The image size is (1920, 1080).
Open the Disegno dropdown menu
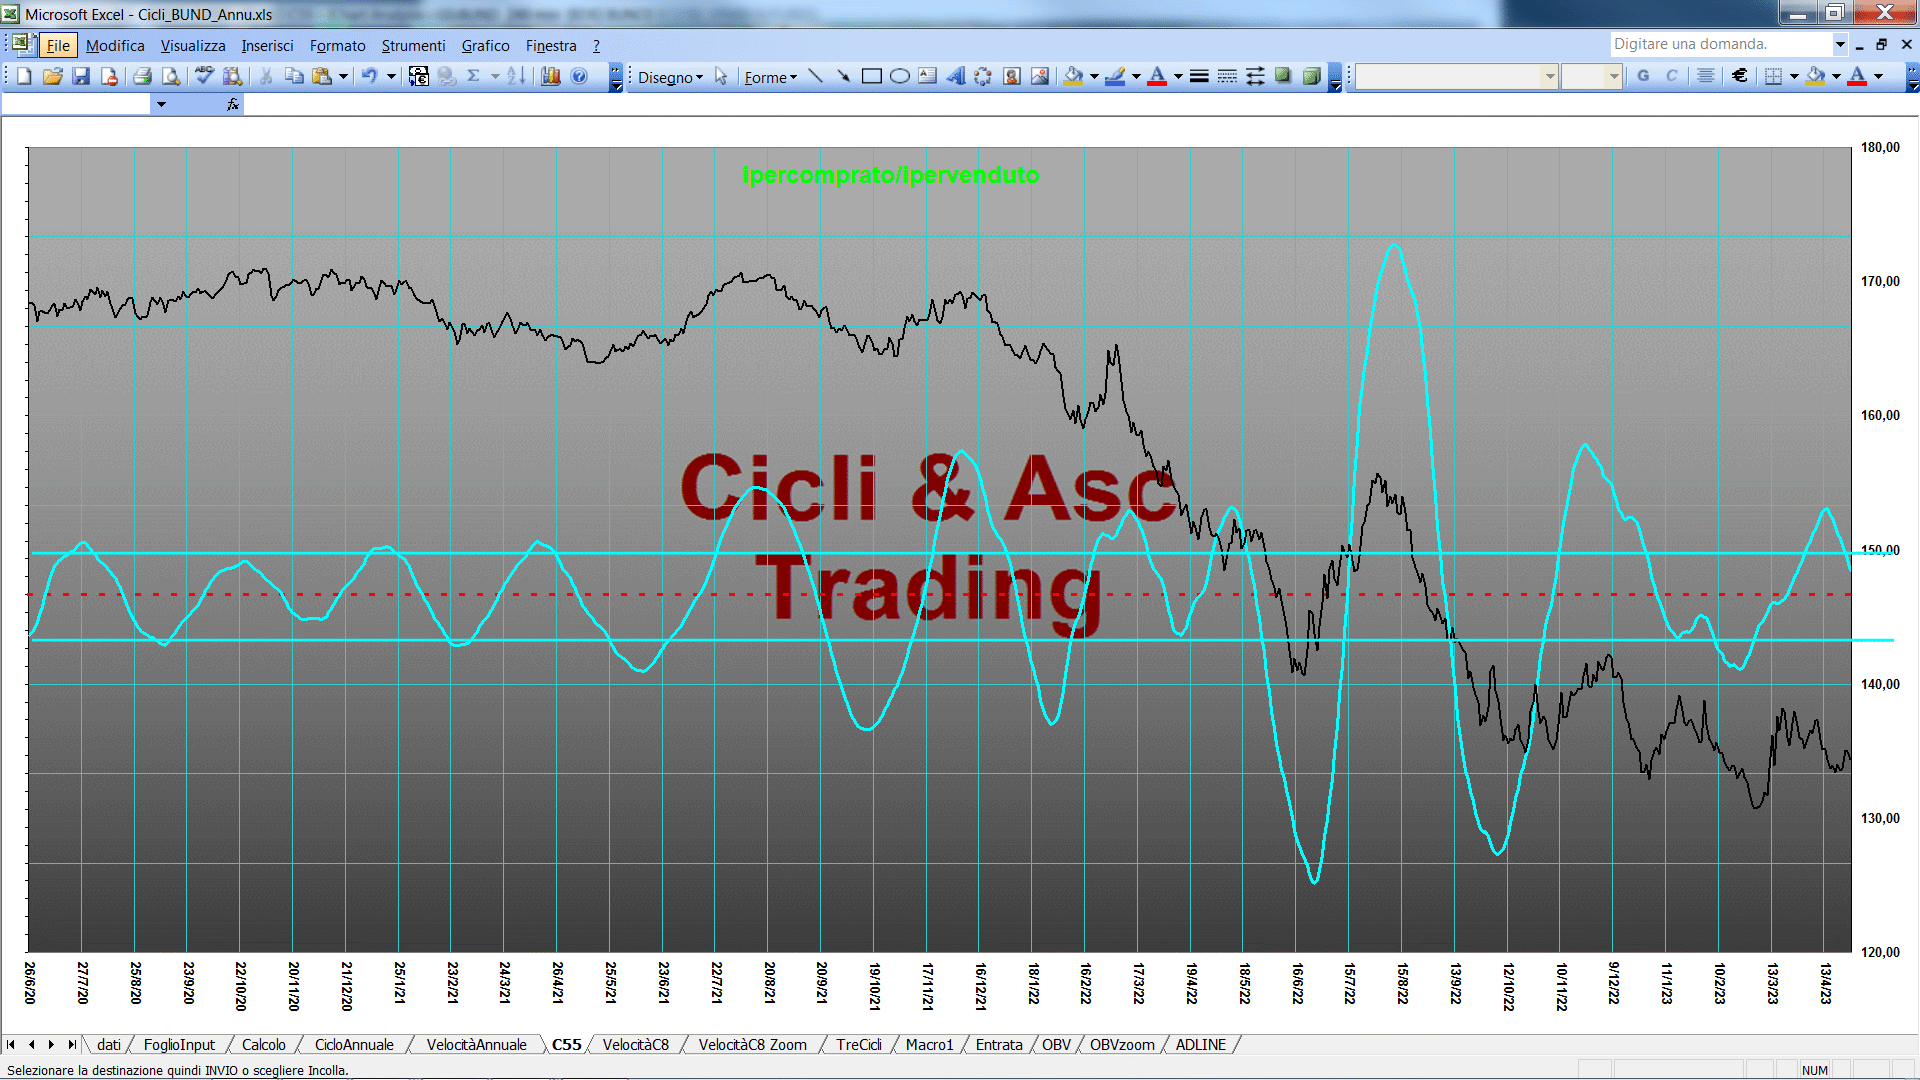(x=670, y=77)
